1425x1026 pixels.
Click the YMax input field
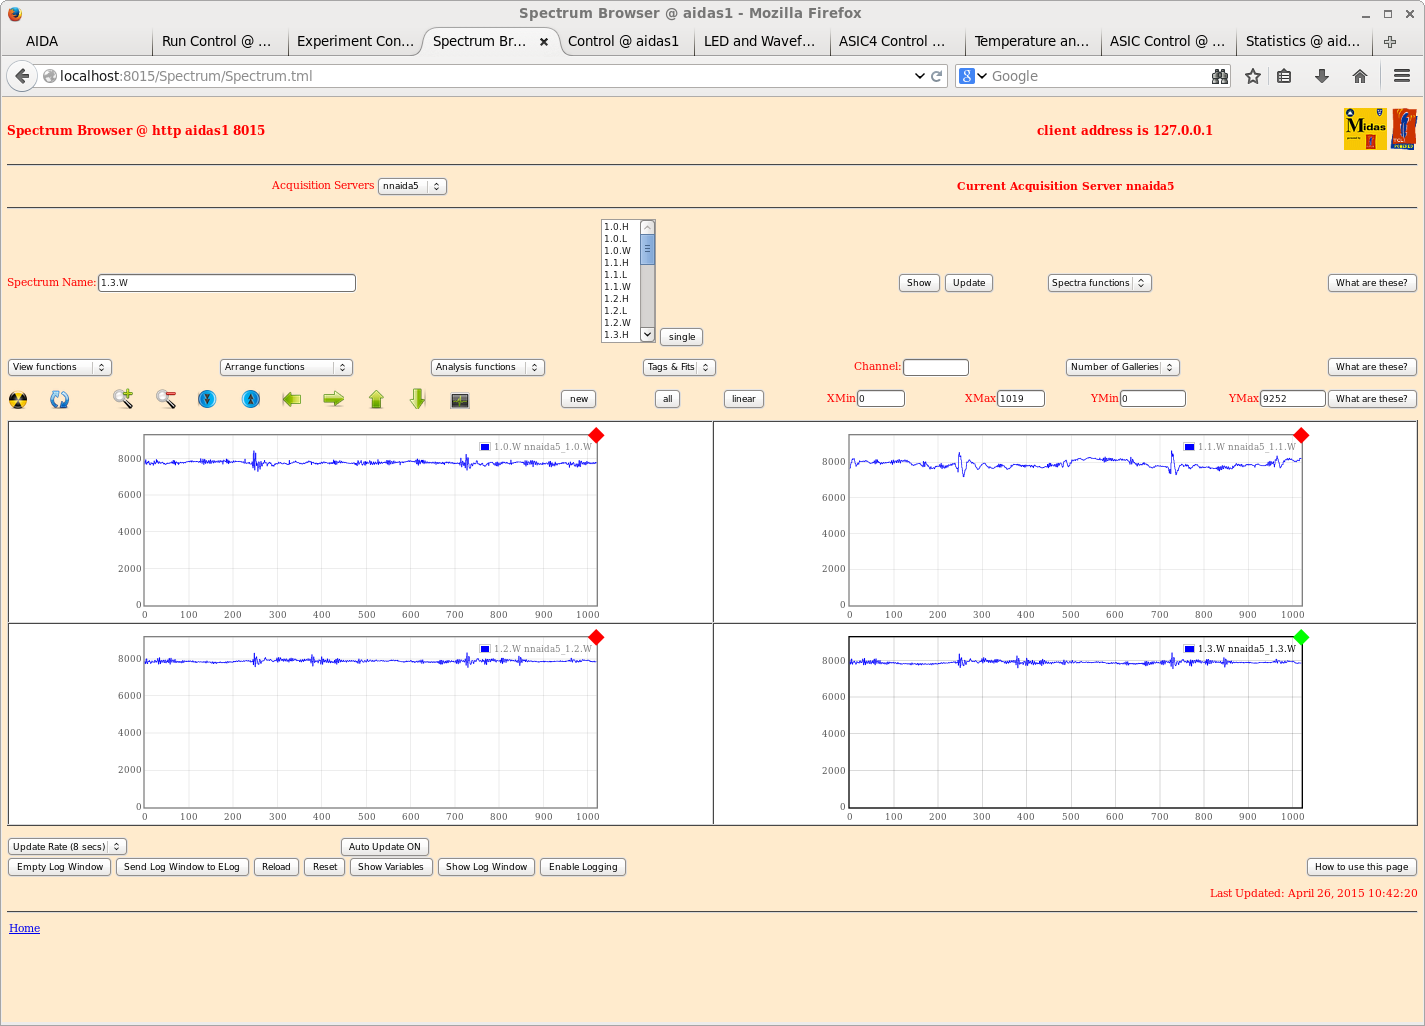[x=1293, y=399]
